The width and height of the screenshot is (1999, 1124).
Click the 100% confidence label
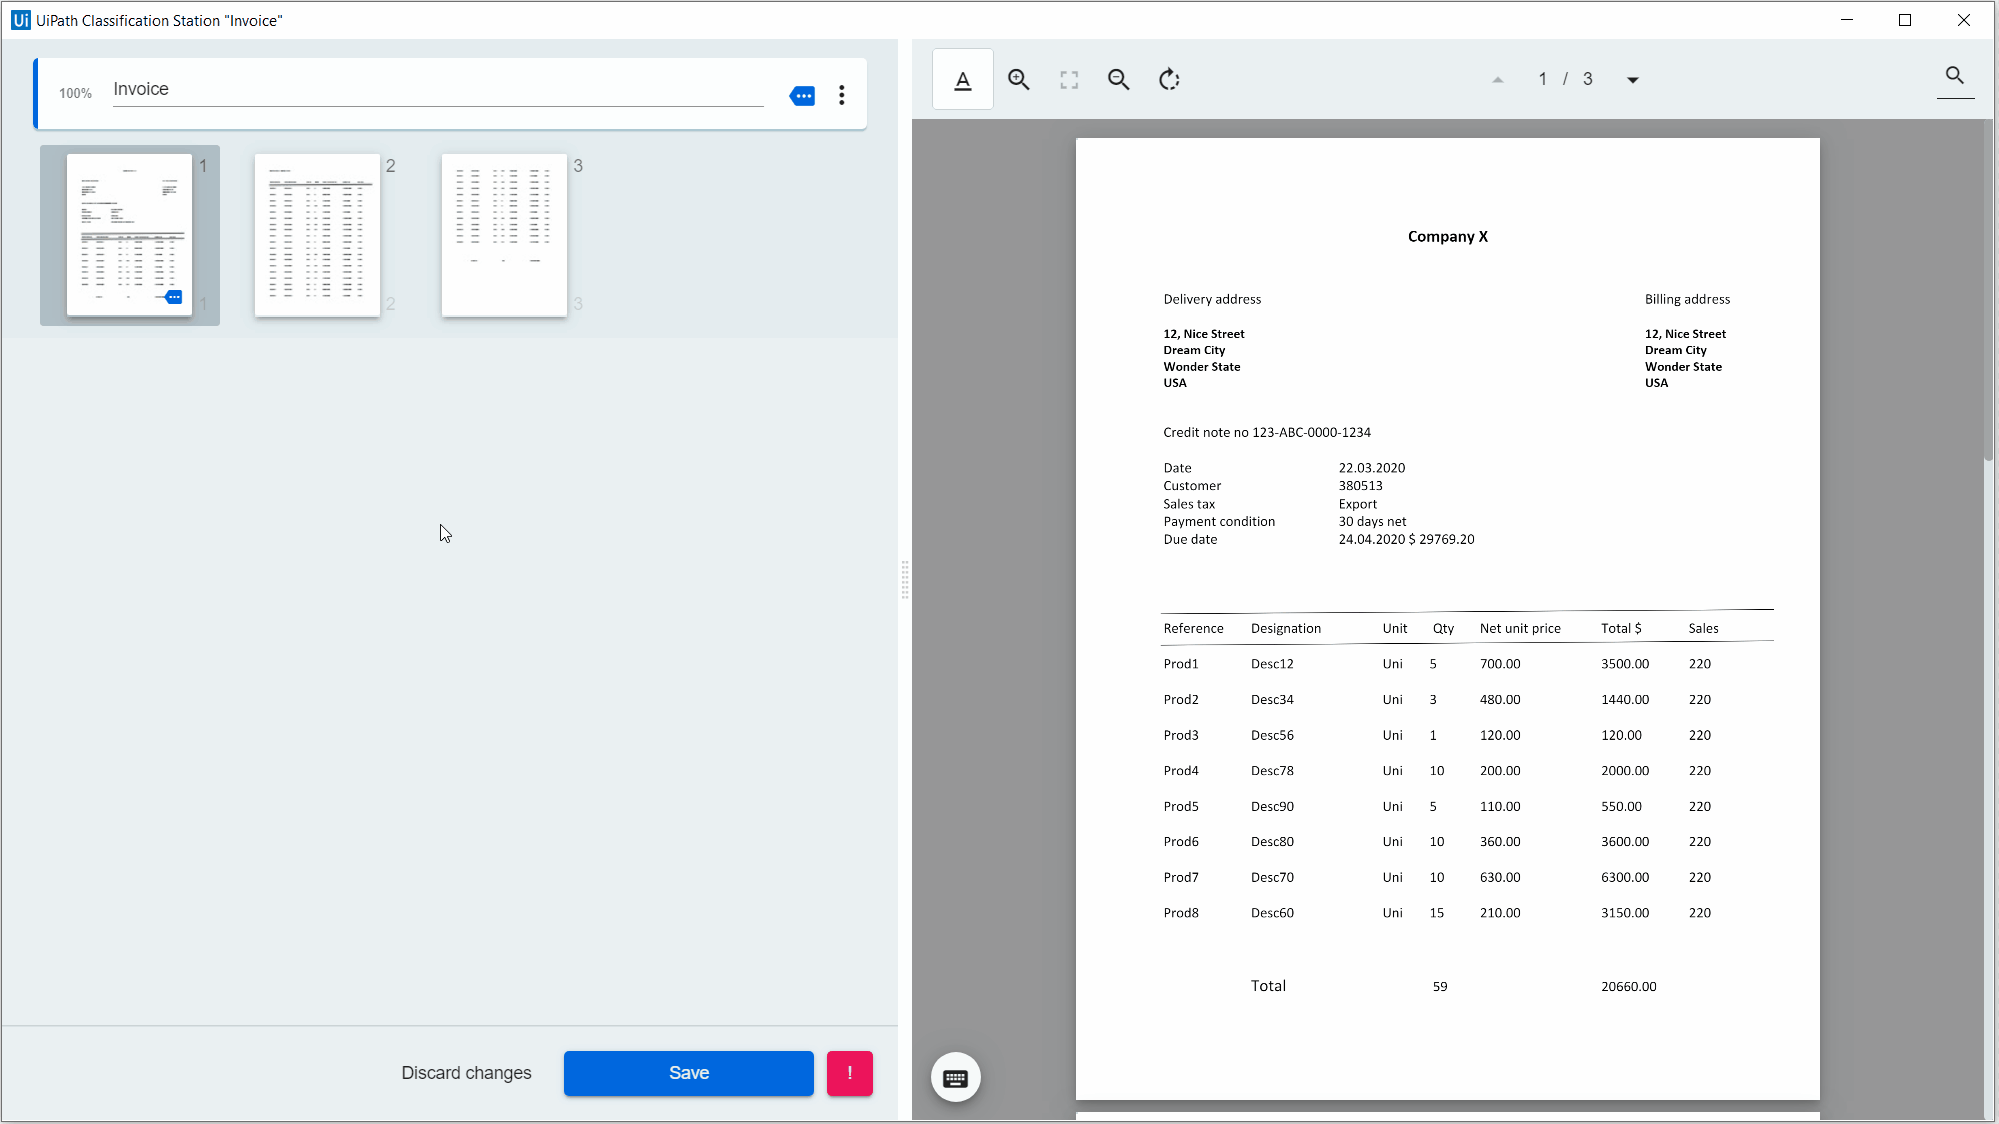click(x=75, y=93)
